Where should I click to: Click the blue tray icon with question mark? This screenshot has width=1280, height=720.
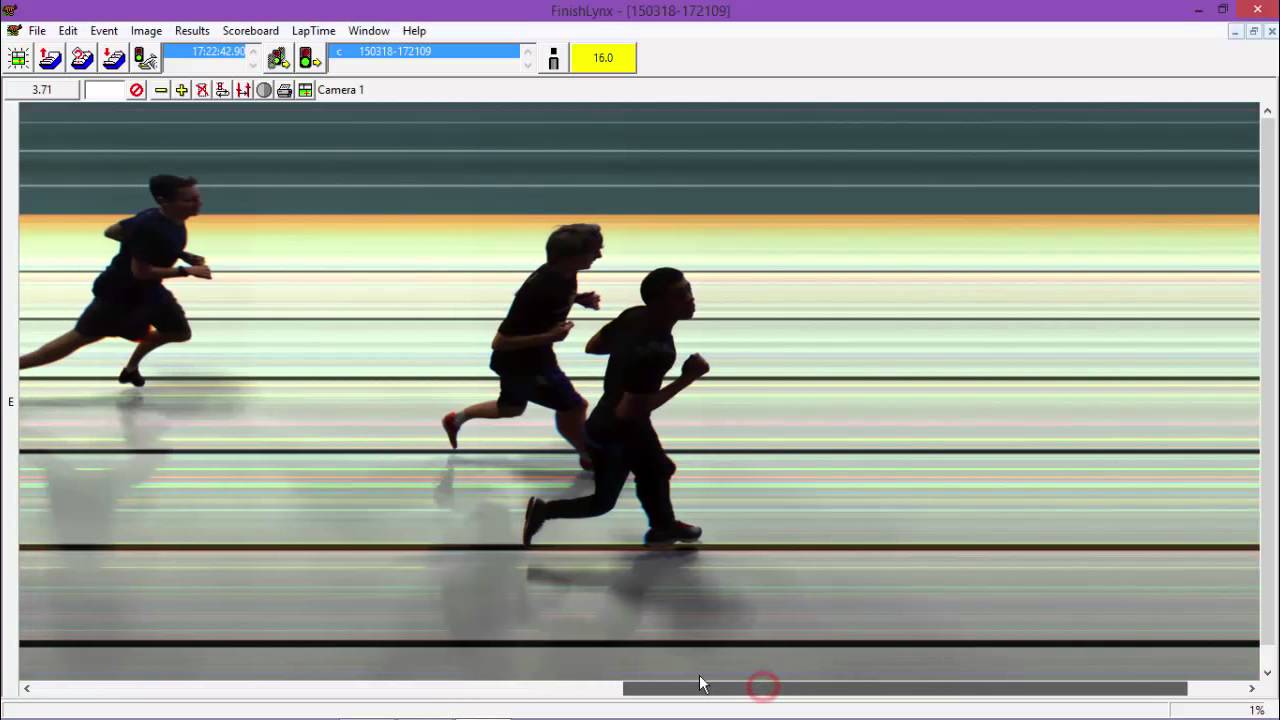click(82, 59)
